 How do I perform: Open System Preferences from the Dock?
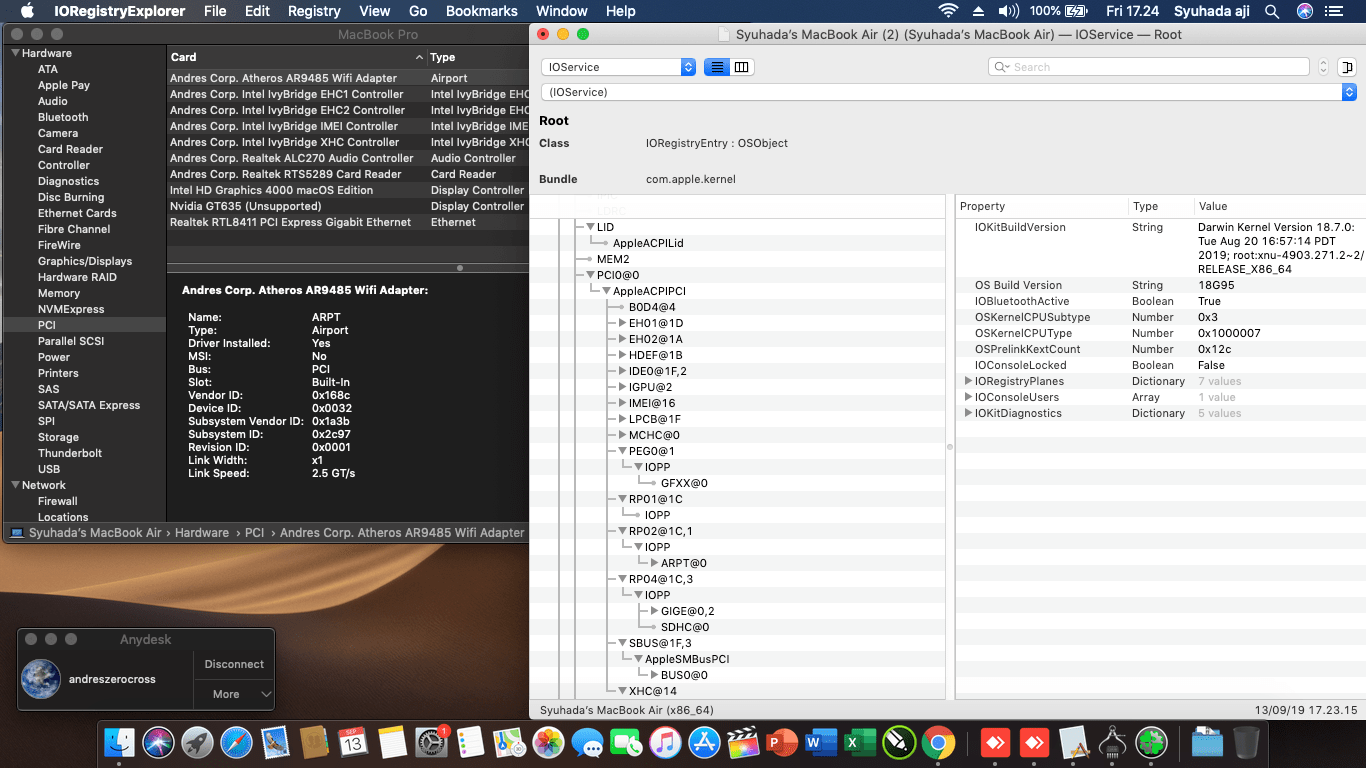[x=431, y=743]
